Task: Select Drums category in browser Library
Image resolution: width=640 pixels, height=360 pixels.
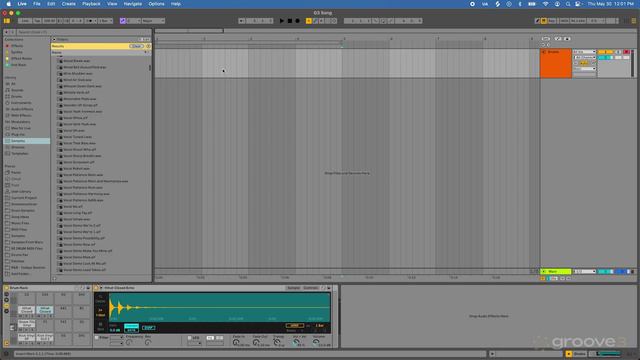Action: click(x=16, y=96)
